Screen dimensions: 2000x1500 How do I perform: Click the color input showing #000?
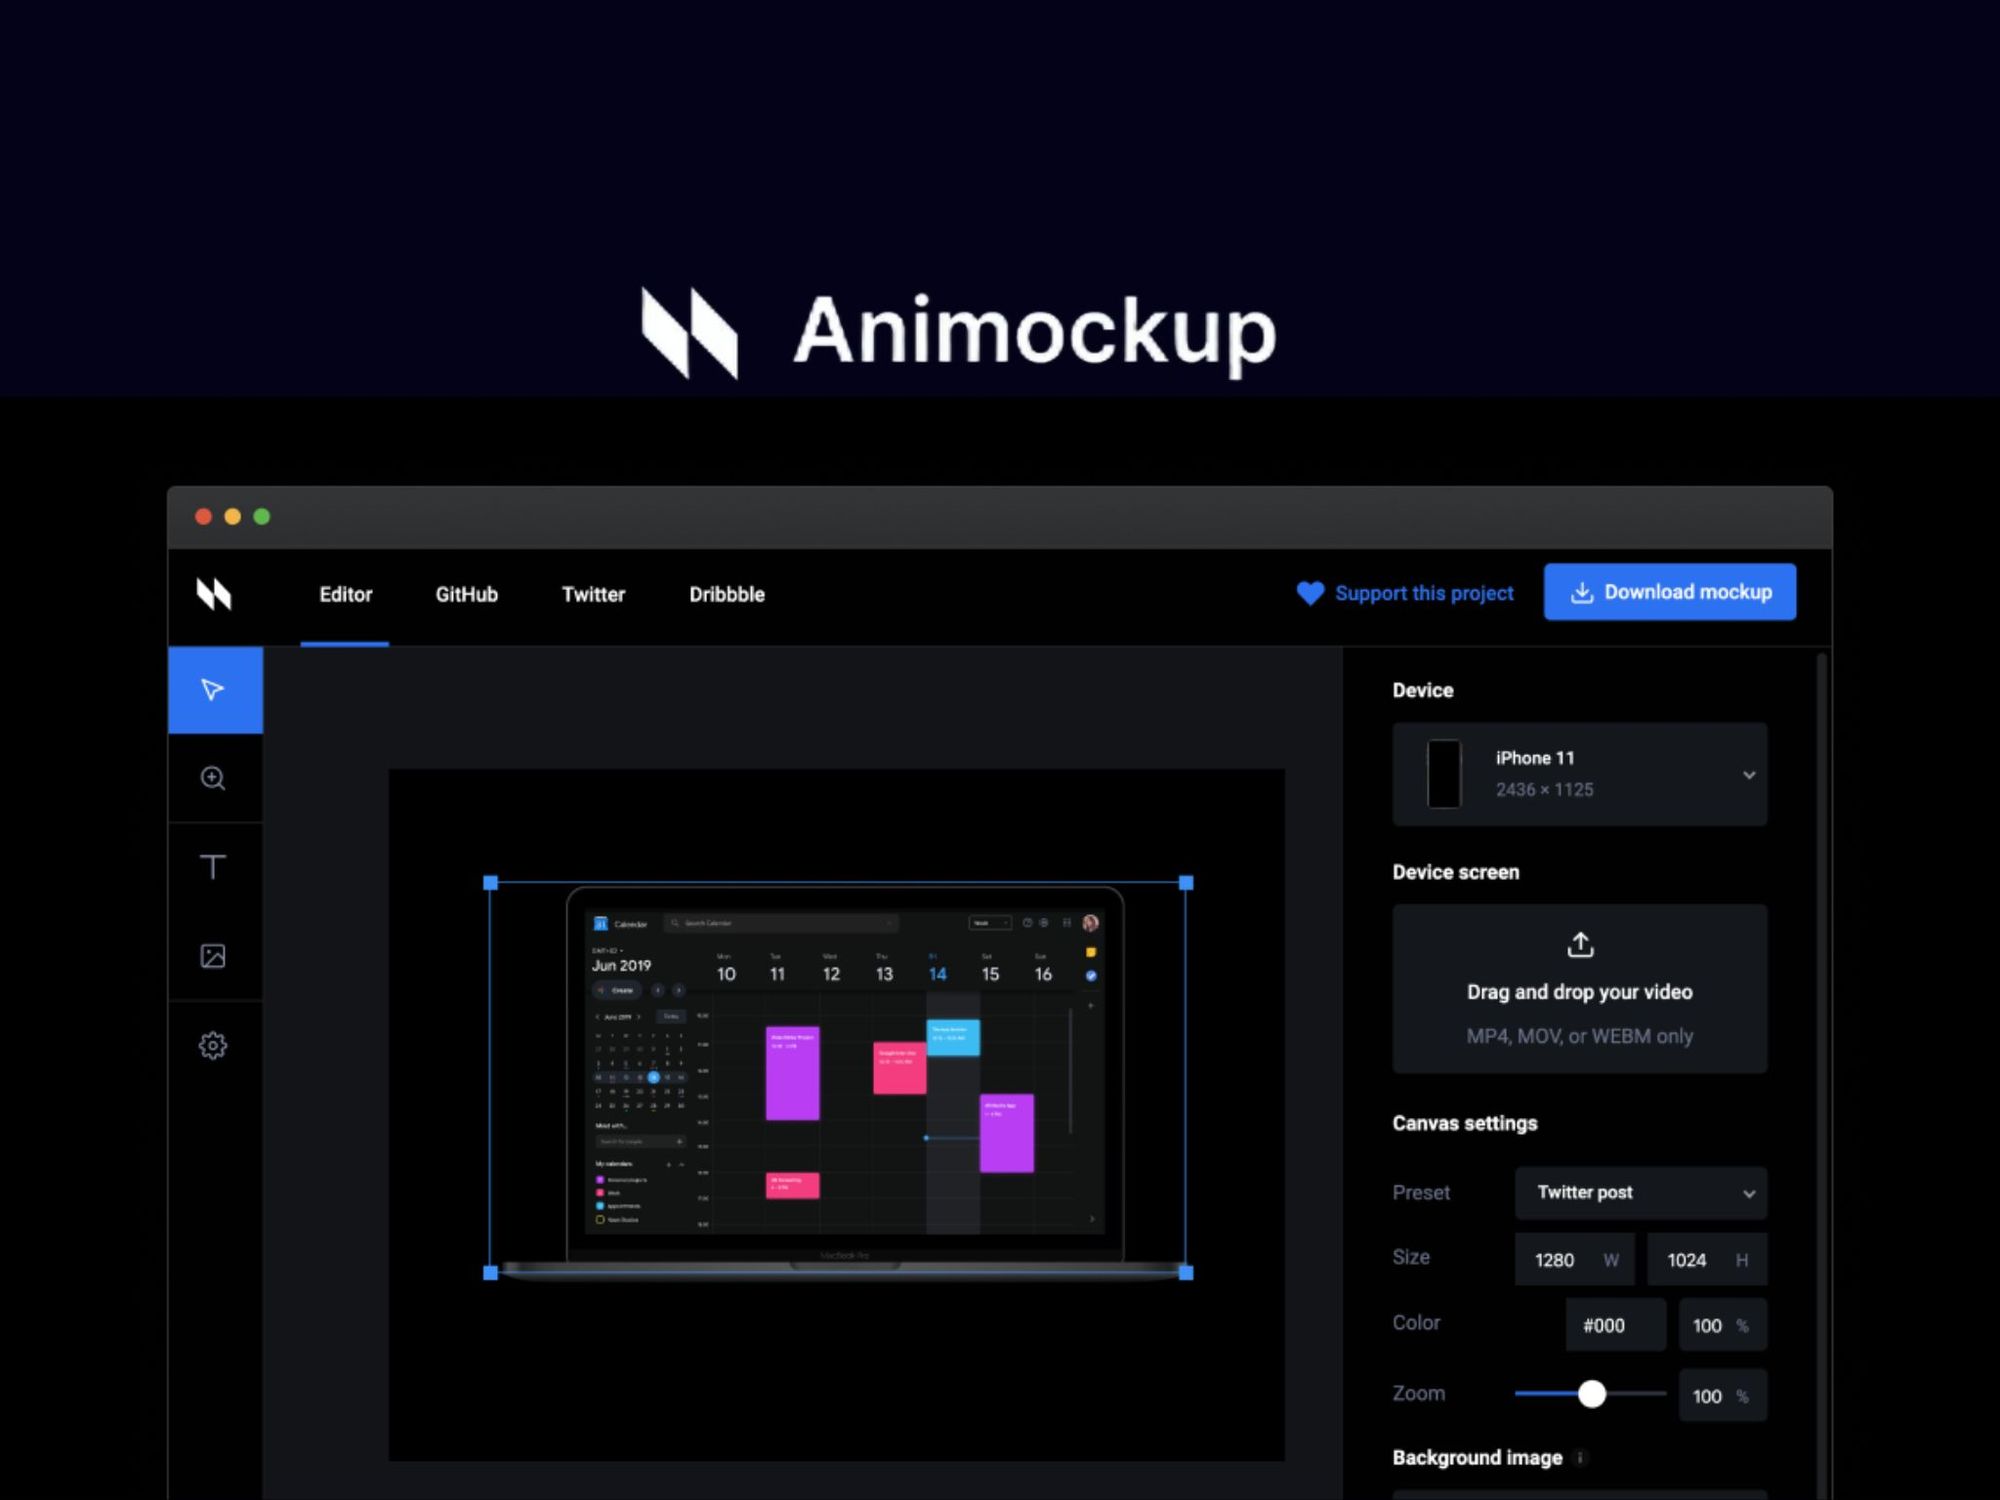tap(1614, 1324)
